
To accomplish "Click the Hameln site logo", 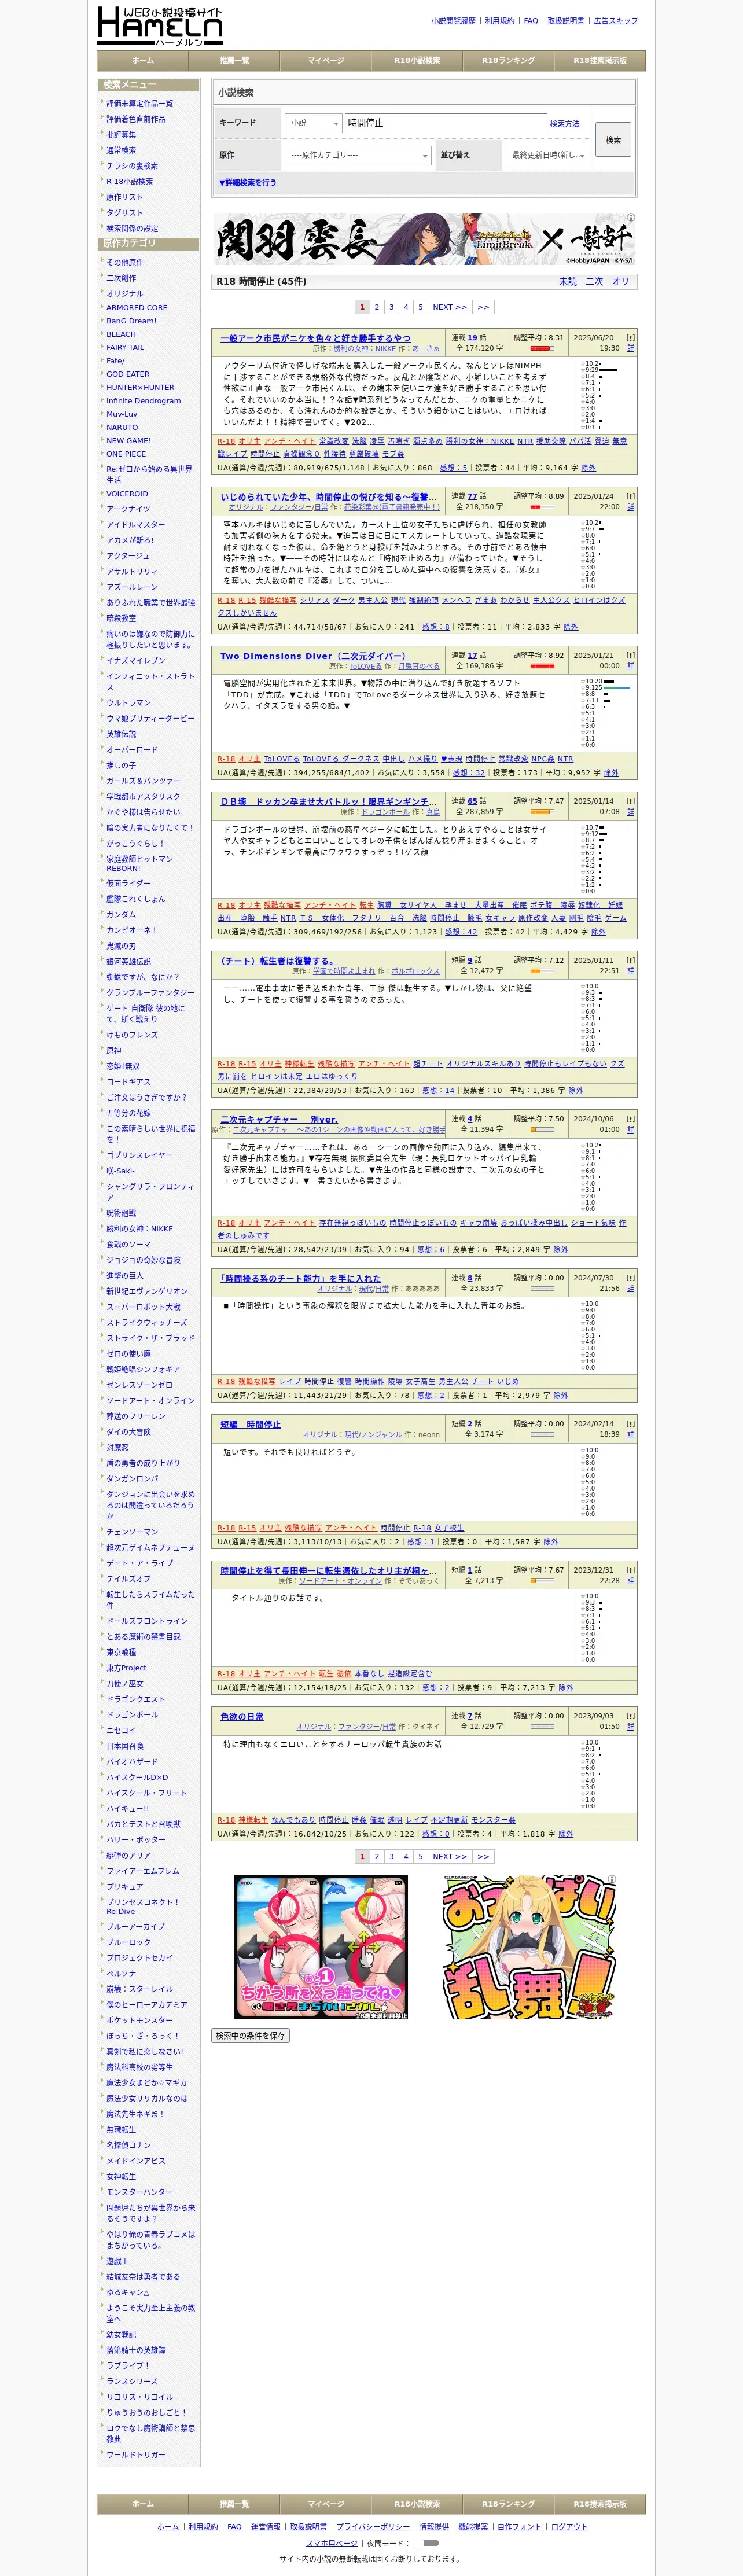I will [x=160, y=25].
